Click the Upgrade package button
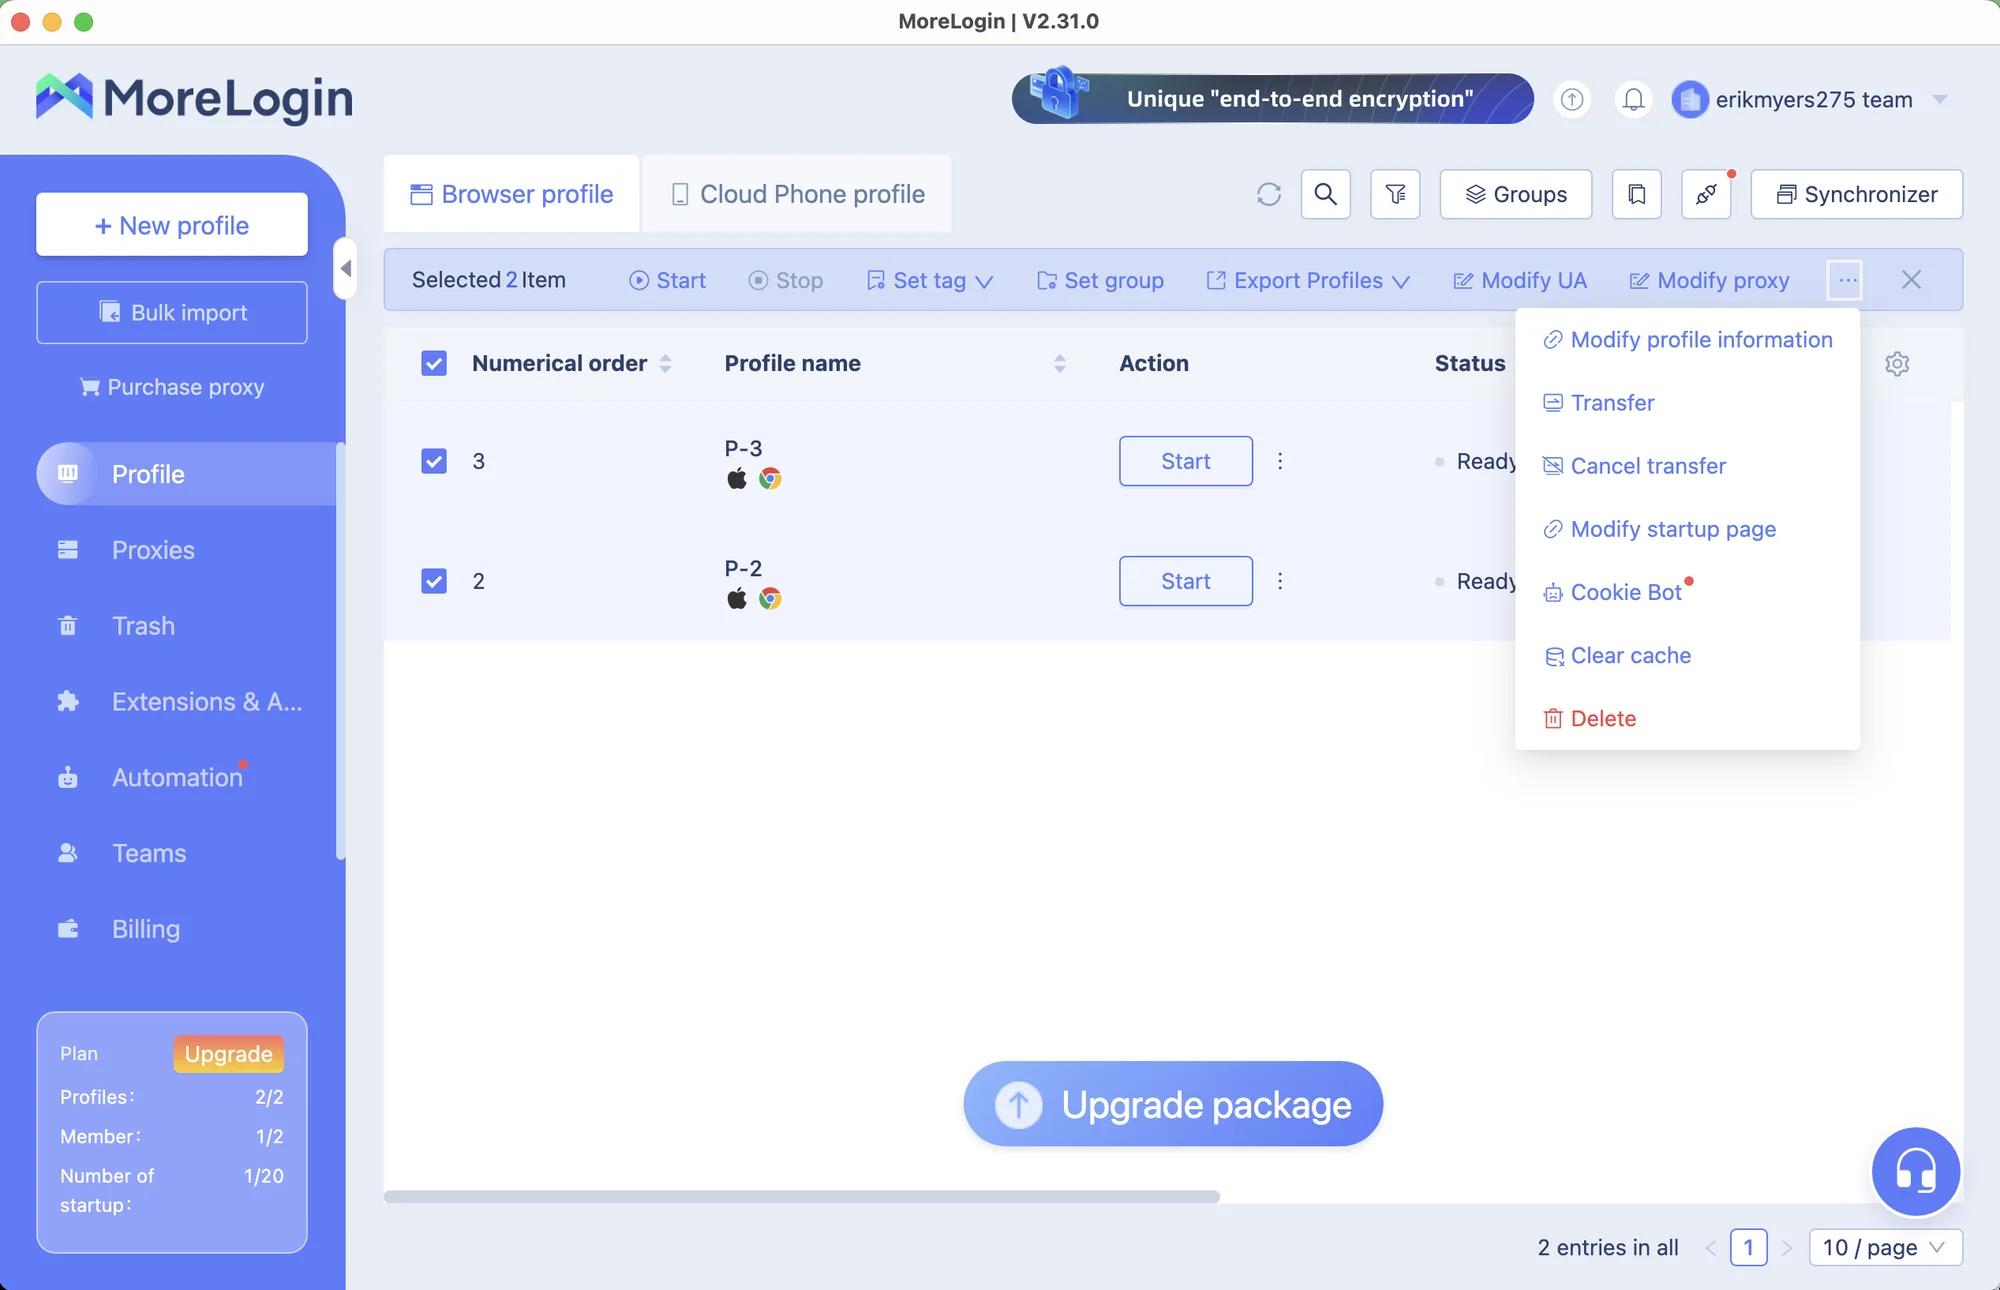The image size is (2000, 1290). pos(1173,1104)
